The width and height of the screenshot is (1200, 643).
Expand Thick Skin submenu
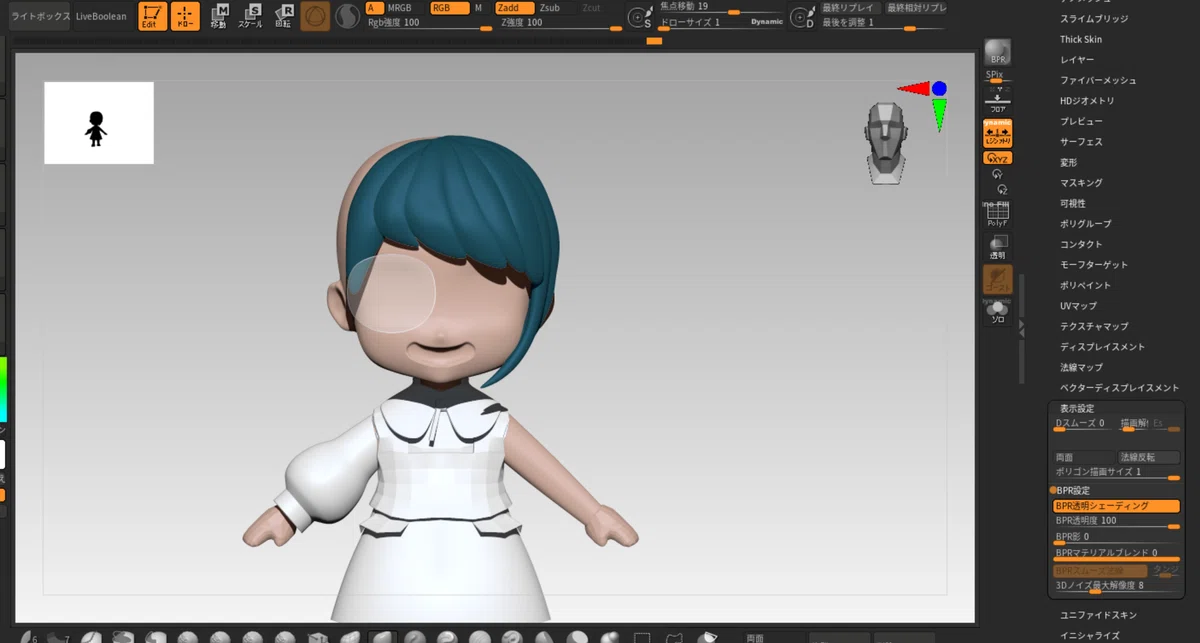(x=1081, y=39)
